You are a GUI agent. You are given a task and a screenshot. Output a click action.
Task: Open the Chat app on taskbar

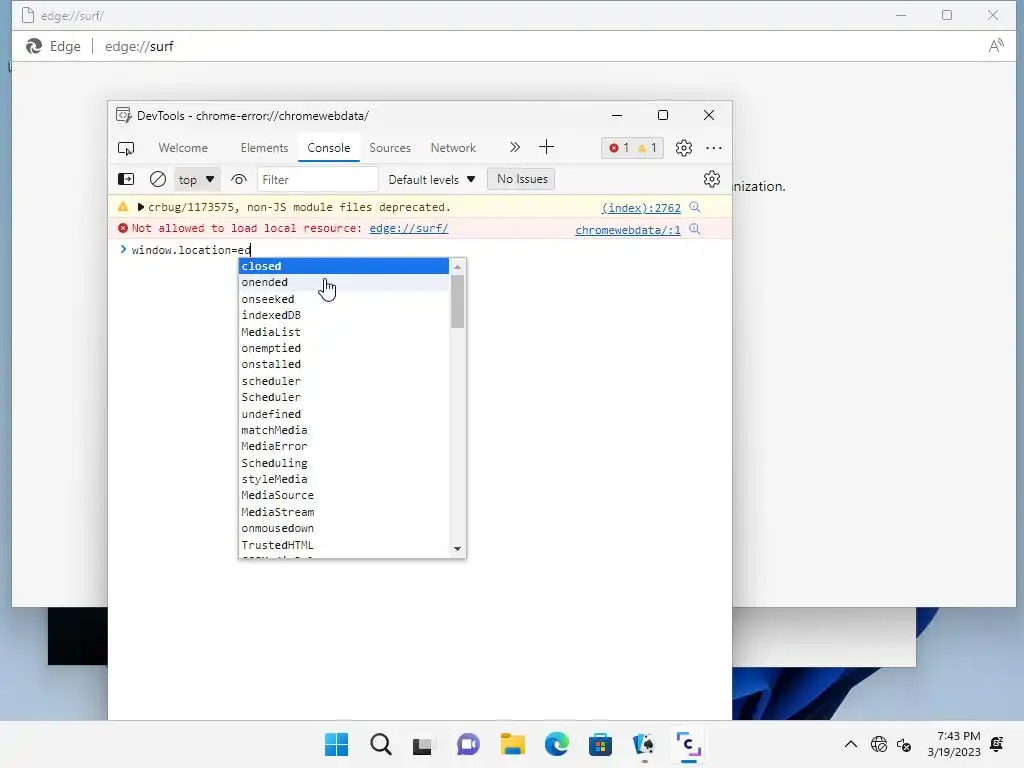[x=468, y=744]
